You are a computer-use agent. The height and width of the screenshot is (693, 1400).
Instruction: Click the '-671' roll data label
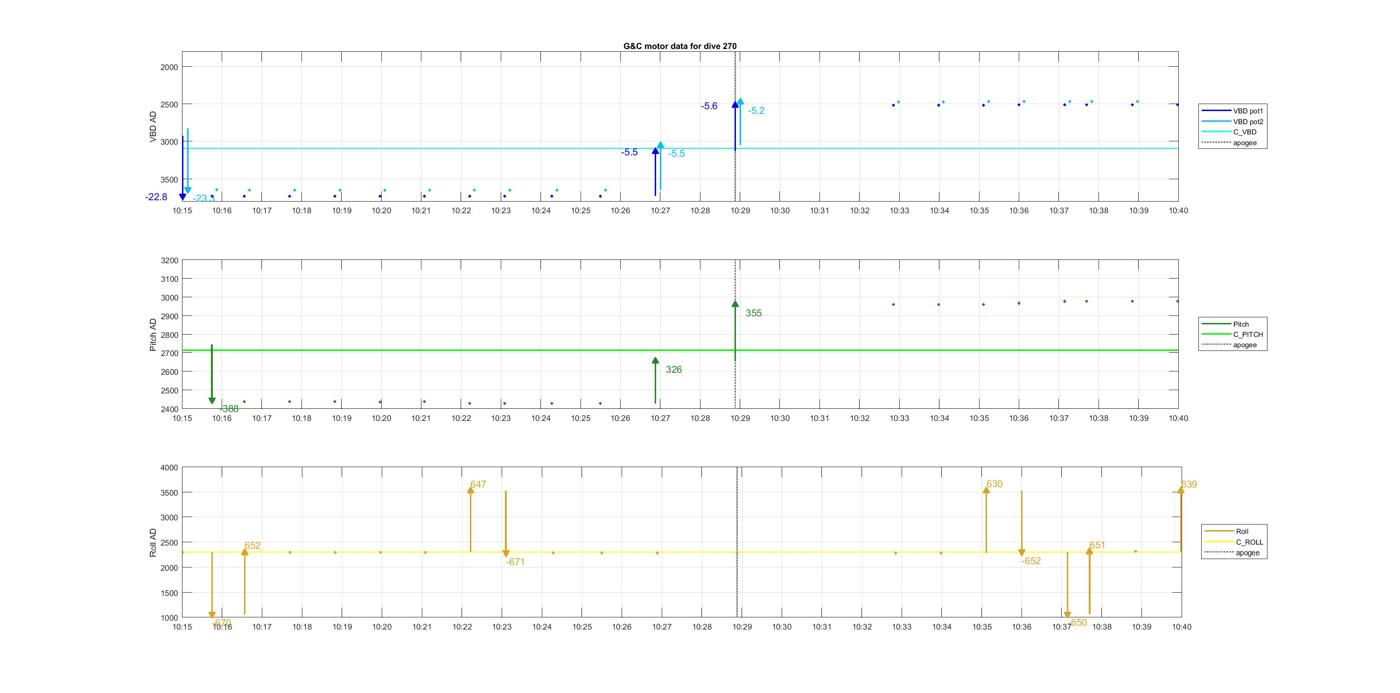click(515, 562)
